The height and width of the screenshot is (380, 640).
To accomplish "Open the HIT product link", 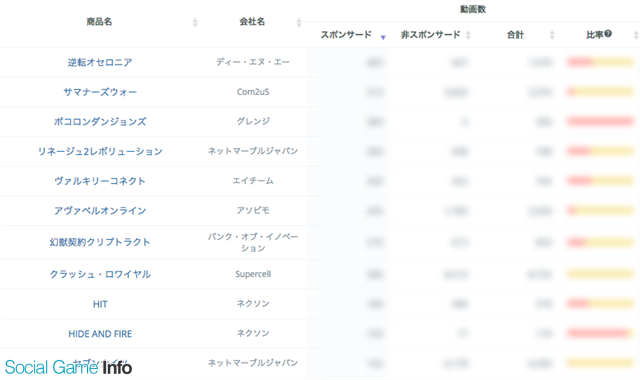I will point(100,304).
